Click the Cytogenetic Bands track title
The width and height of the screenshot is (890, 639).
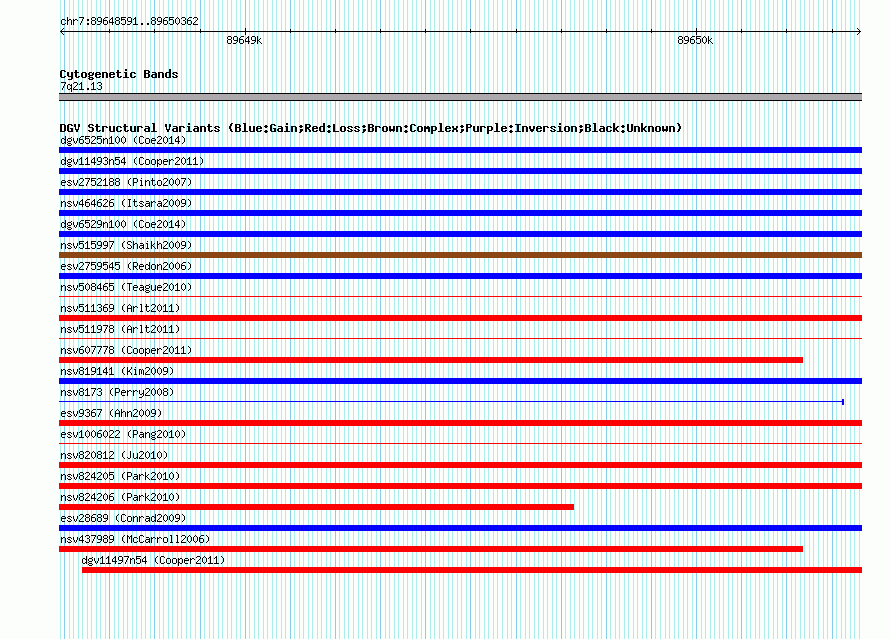[119, 74]
